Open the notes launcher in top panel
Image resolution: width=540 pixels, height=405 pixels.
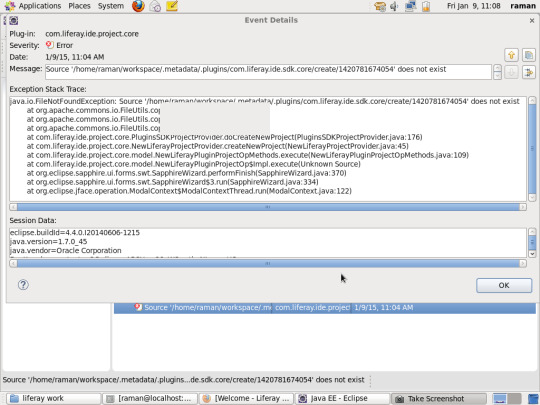(172, 6)
